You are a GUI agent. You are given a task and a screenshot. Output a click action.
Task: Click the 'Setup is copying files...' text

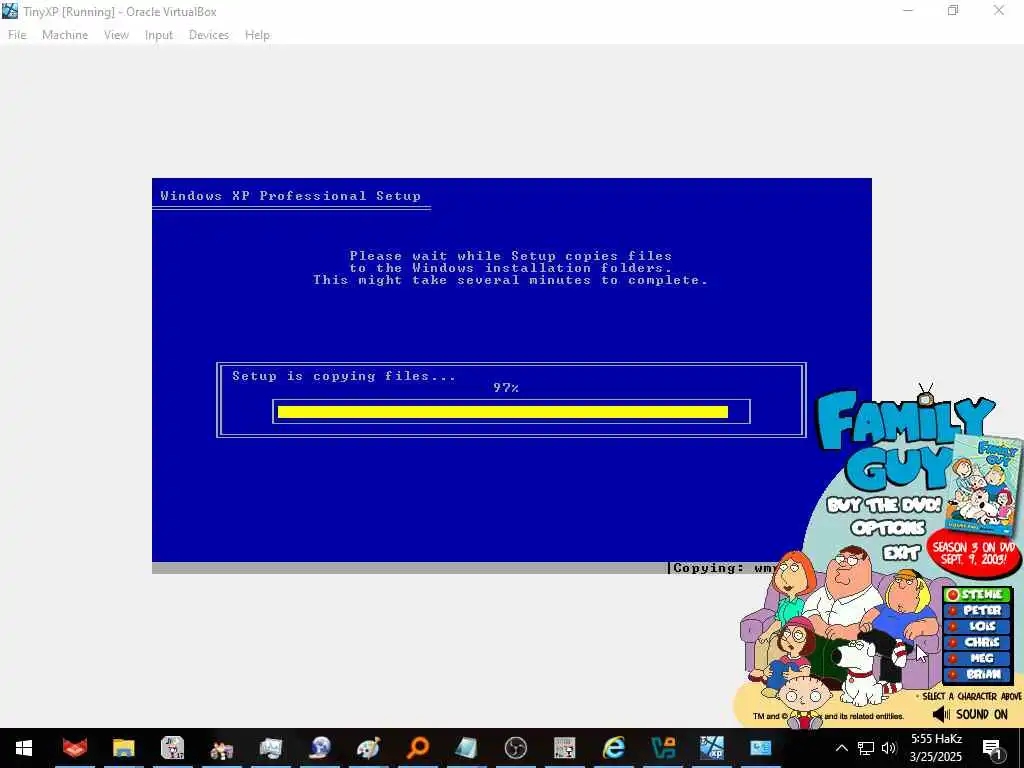pos(344,376)
